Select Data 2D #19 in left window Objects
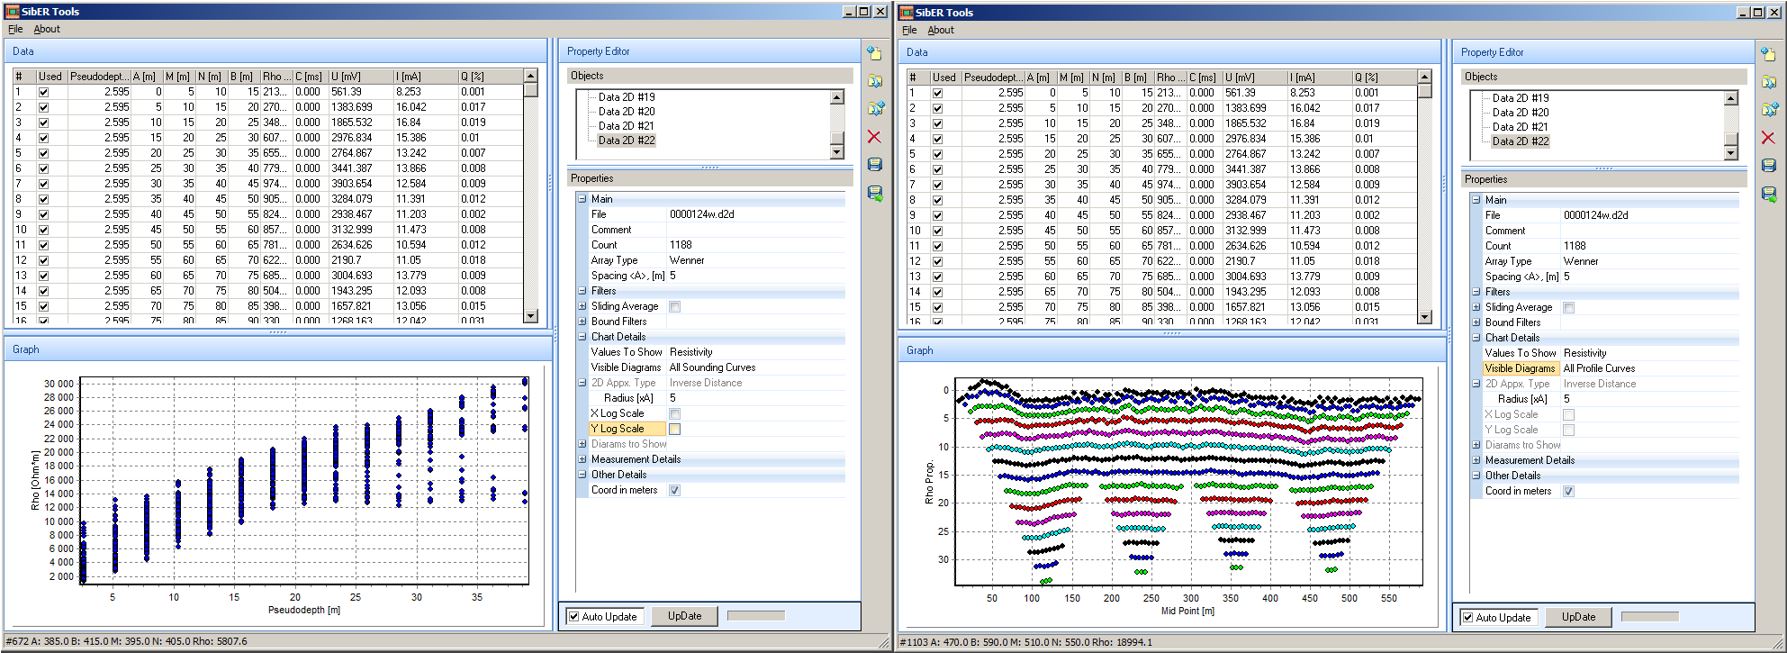The height and width of the screenshot is (653, 1787). click(x=626, y=97)
